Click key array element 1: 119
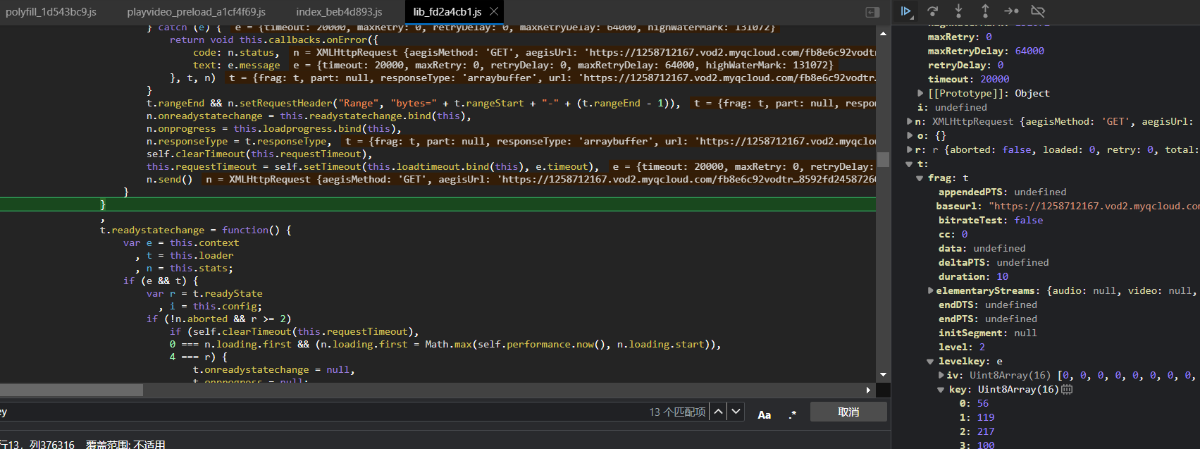The image size is (1200, 449). click(x=977, y=417)
